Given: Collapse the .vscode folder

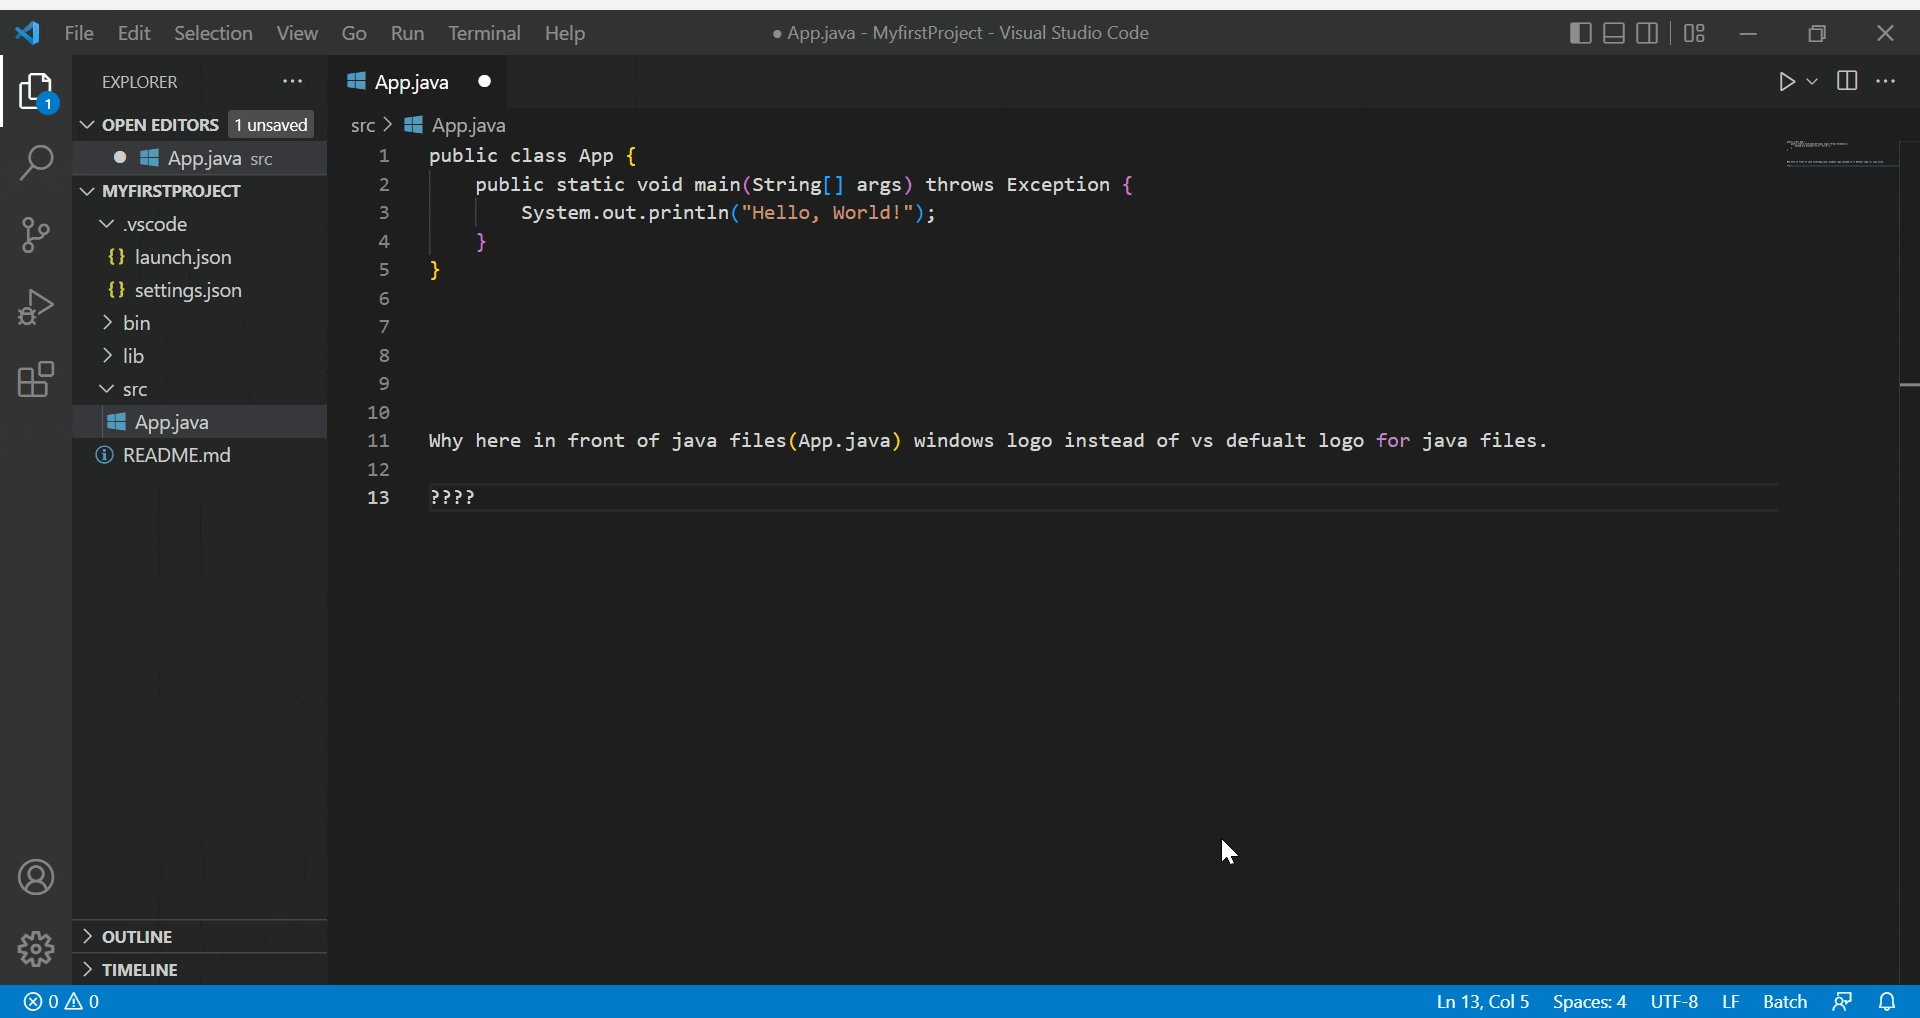Looking at the screenshot, I should tap(107, 224).
